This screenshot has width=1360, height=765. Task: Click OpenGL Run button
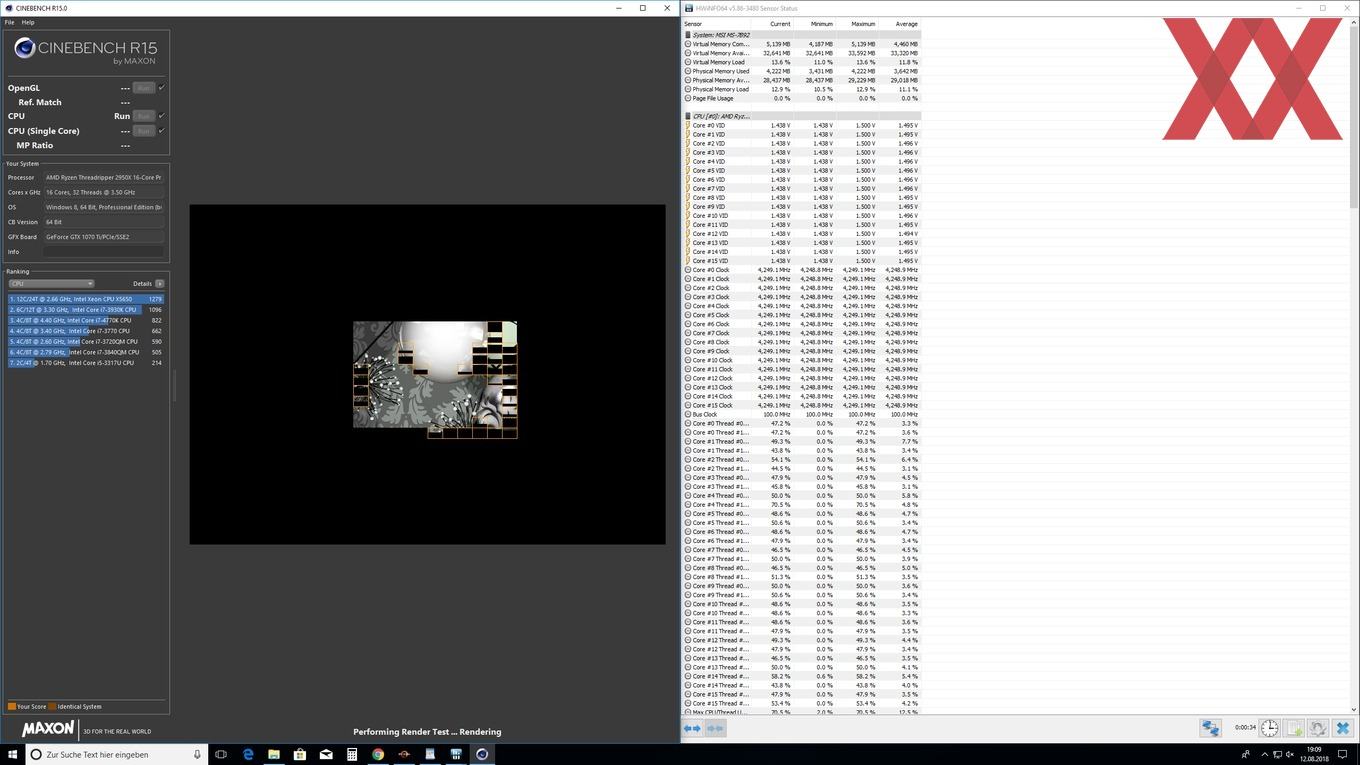144,88
